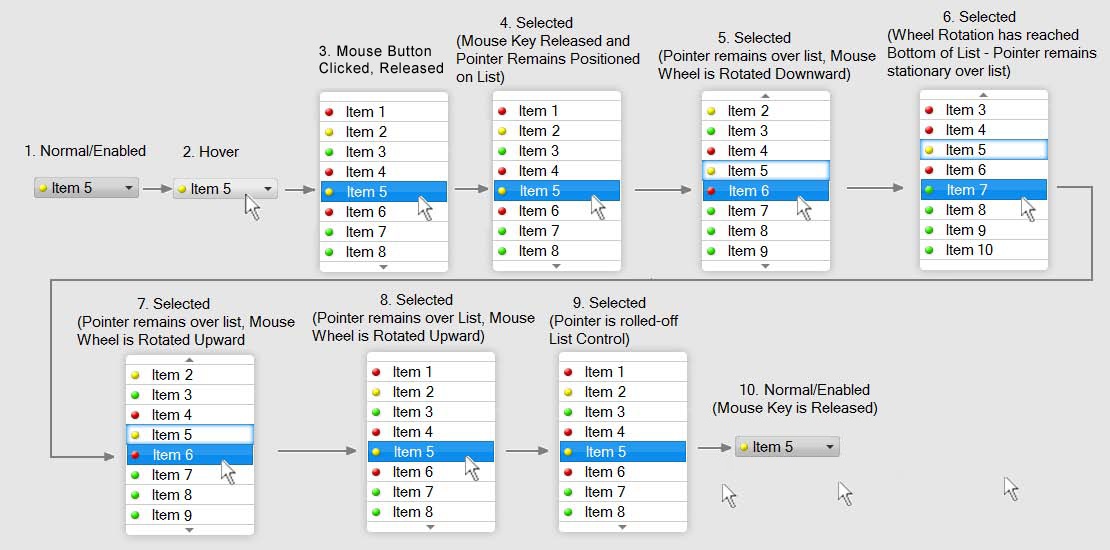Click the scroll-down arrow below state 3 list
The height and width of the screenshot is (550, 1110).
coord(383,266)
